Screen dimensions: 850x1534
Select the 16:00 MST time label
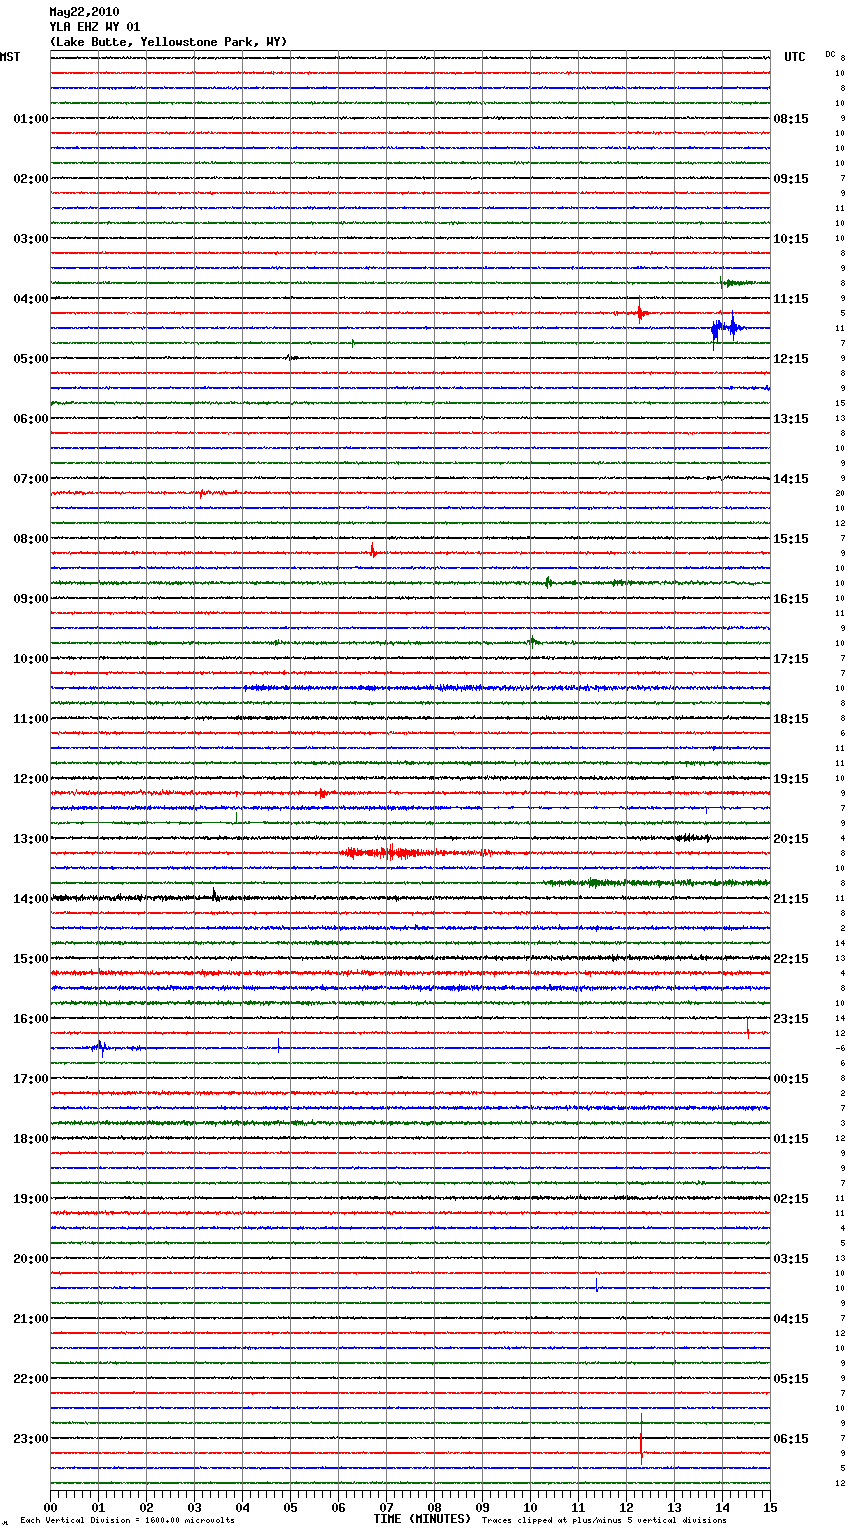click(x=31, y=1019)
